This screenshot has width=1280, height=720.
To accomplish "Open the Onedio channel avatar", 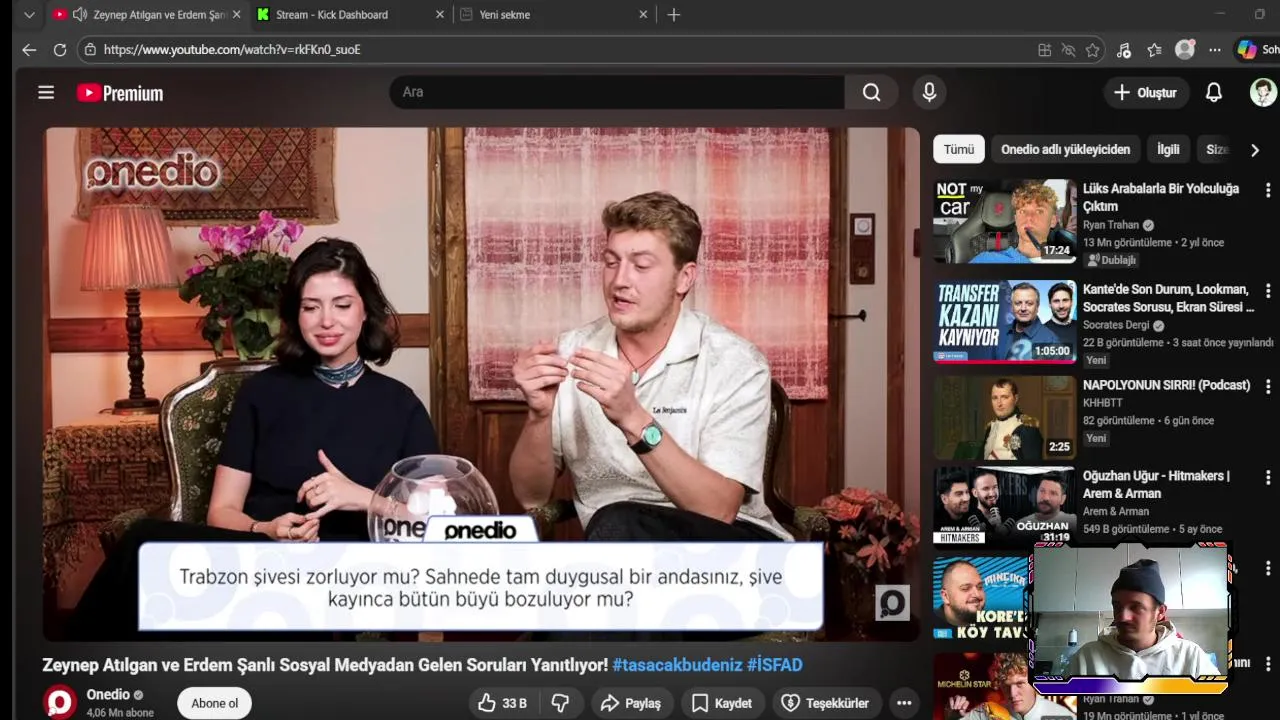I will pyautogui.click(x=60, y=702).
